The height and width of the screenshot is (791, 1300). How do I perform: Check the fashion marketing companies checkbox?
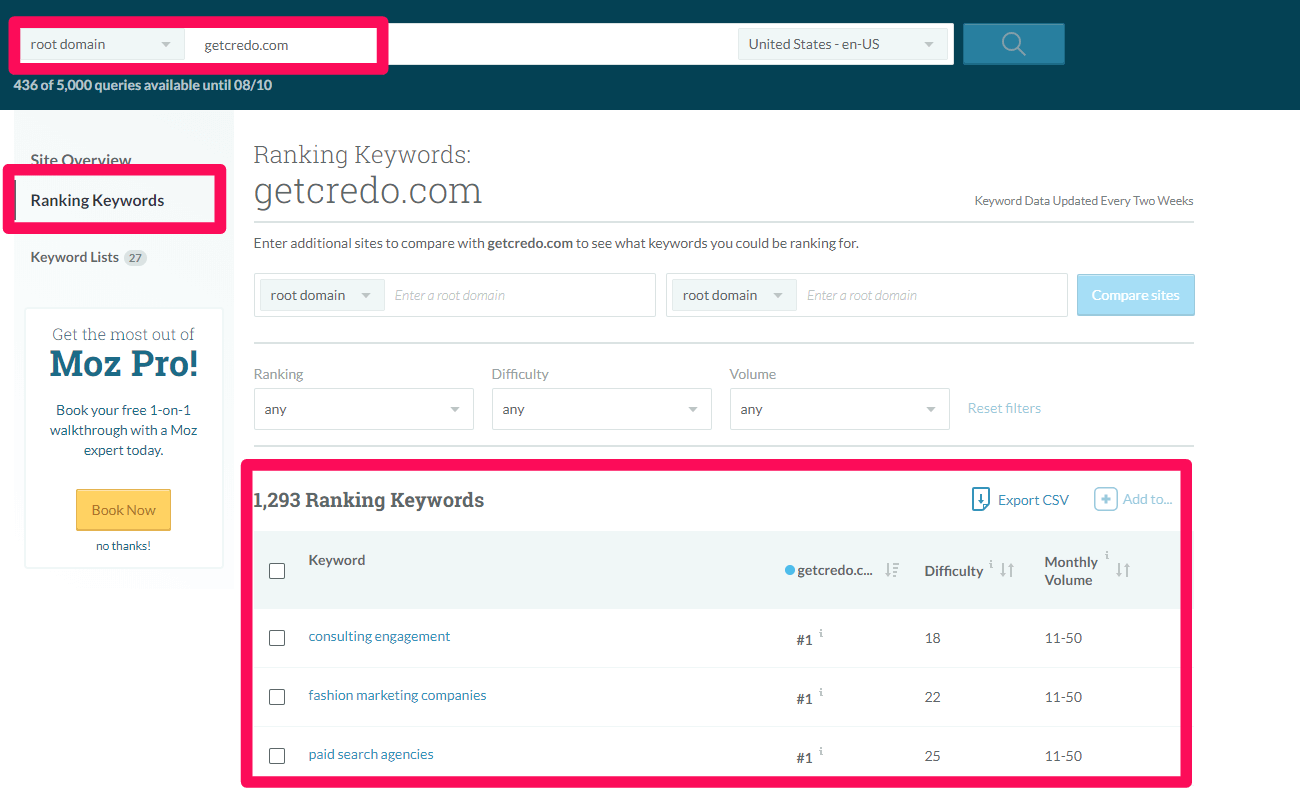point(277,697)
